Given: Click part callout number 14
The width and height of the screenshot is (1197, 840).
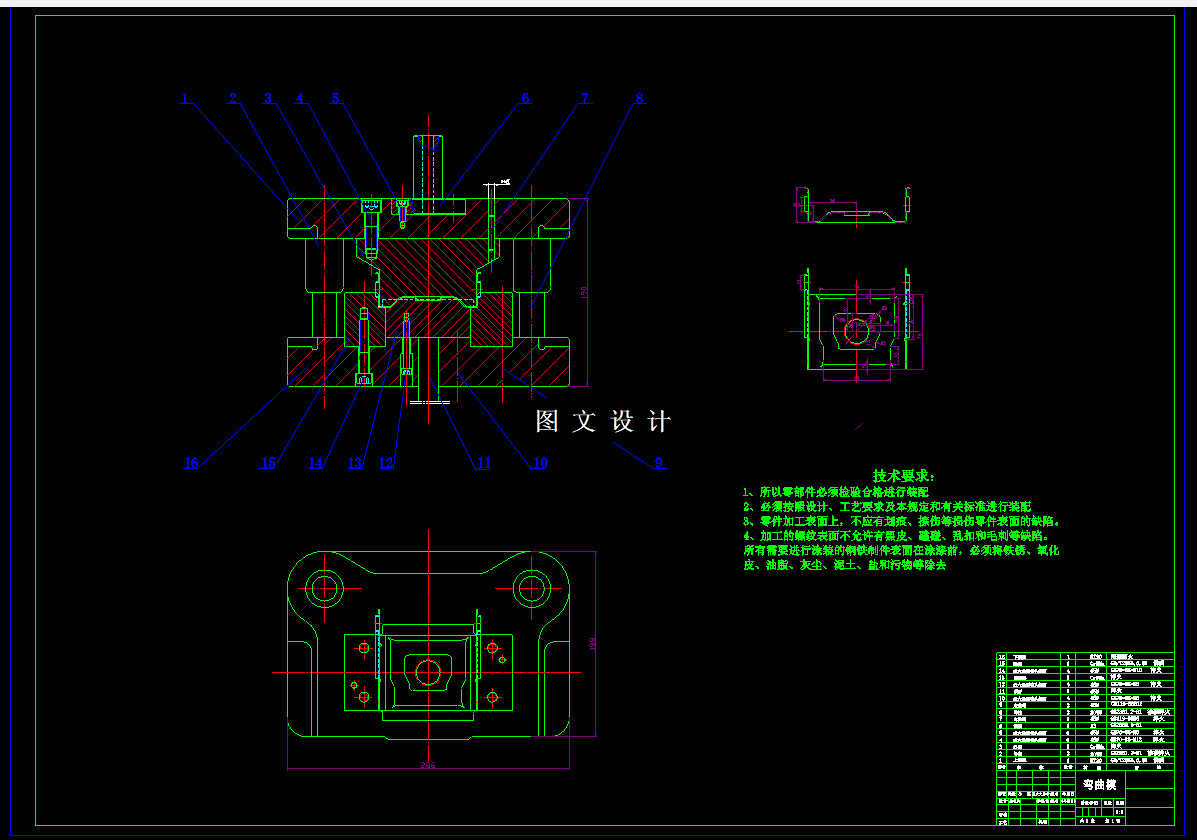Looking at the screenshot, I should point(315,463).
